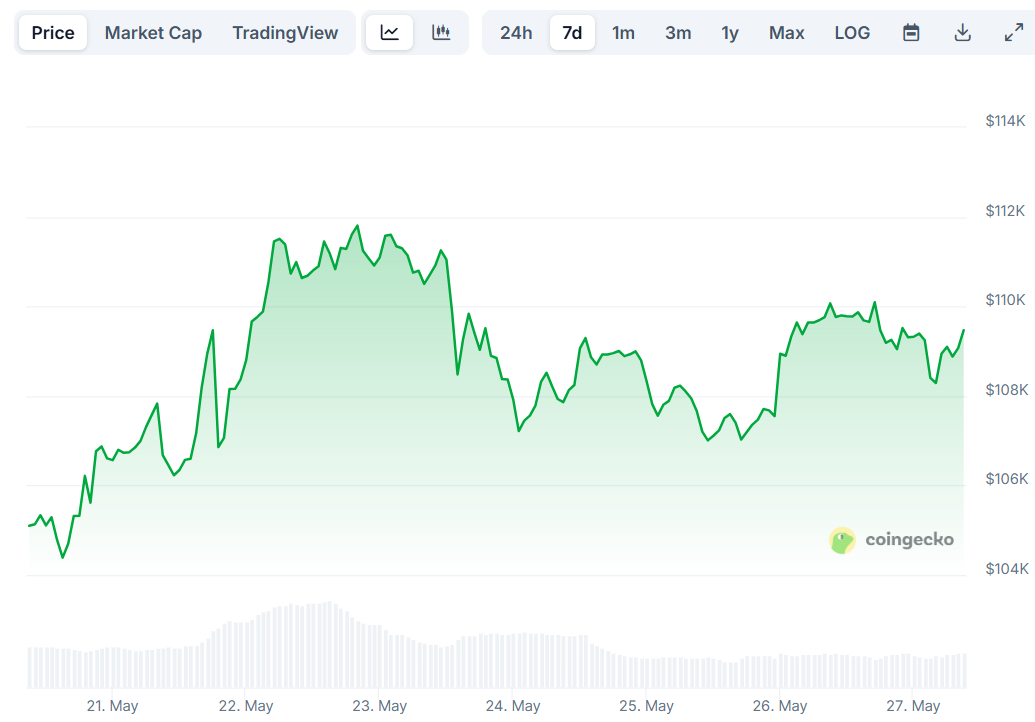This screenshot has width=1035, height=722.
Task: Click the 25. May date label
Action: (646, 706)
